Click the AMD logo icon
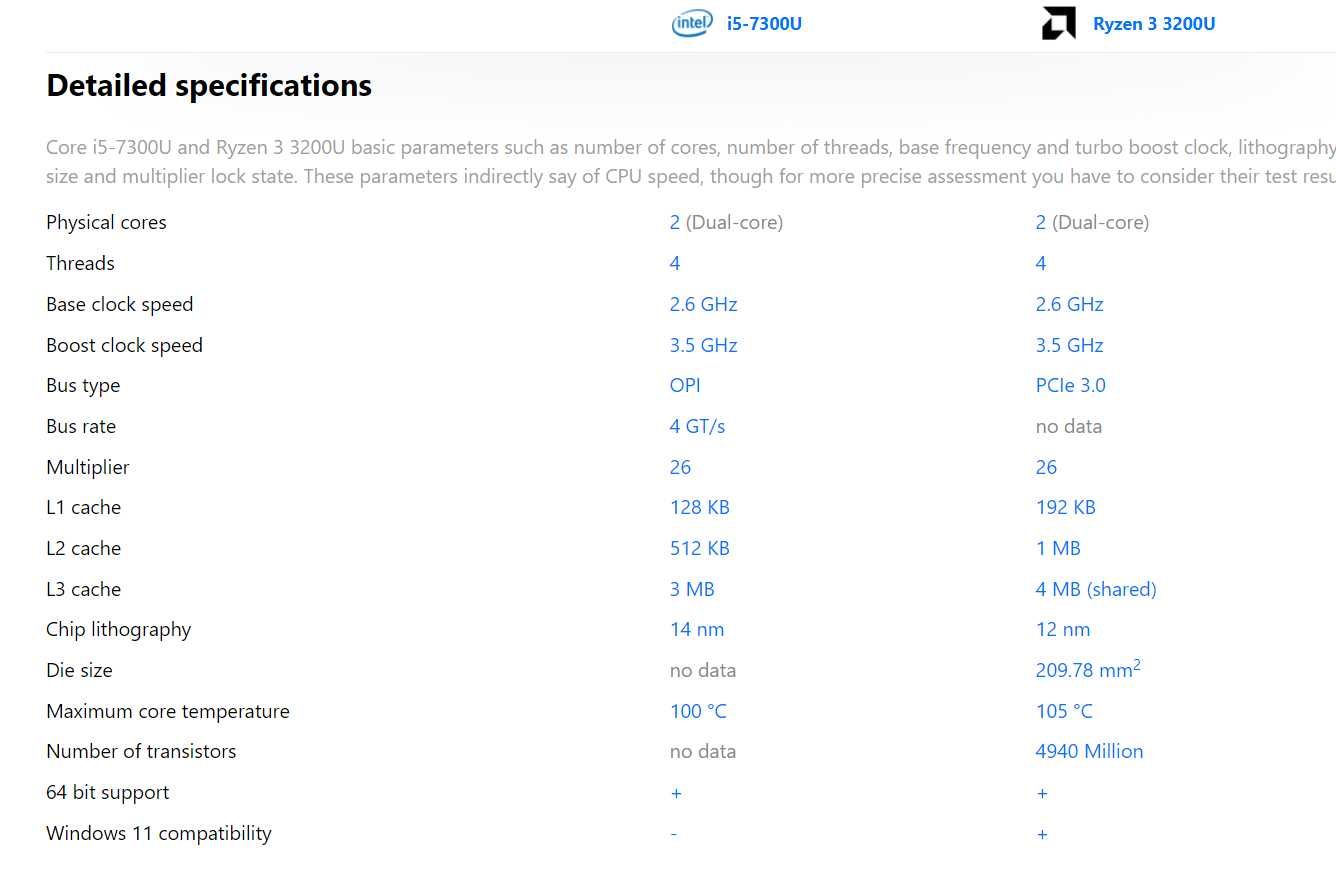The width and height of the screenshot is (1336, 873). pyautogui.click(x=1058, y=24)
